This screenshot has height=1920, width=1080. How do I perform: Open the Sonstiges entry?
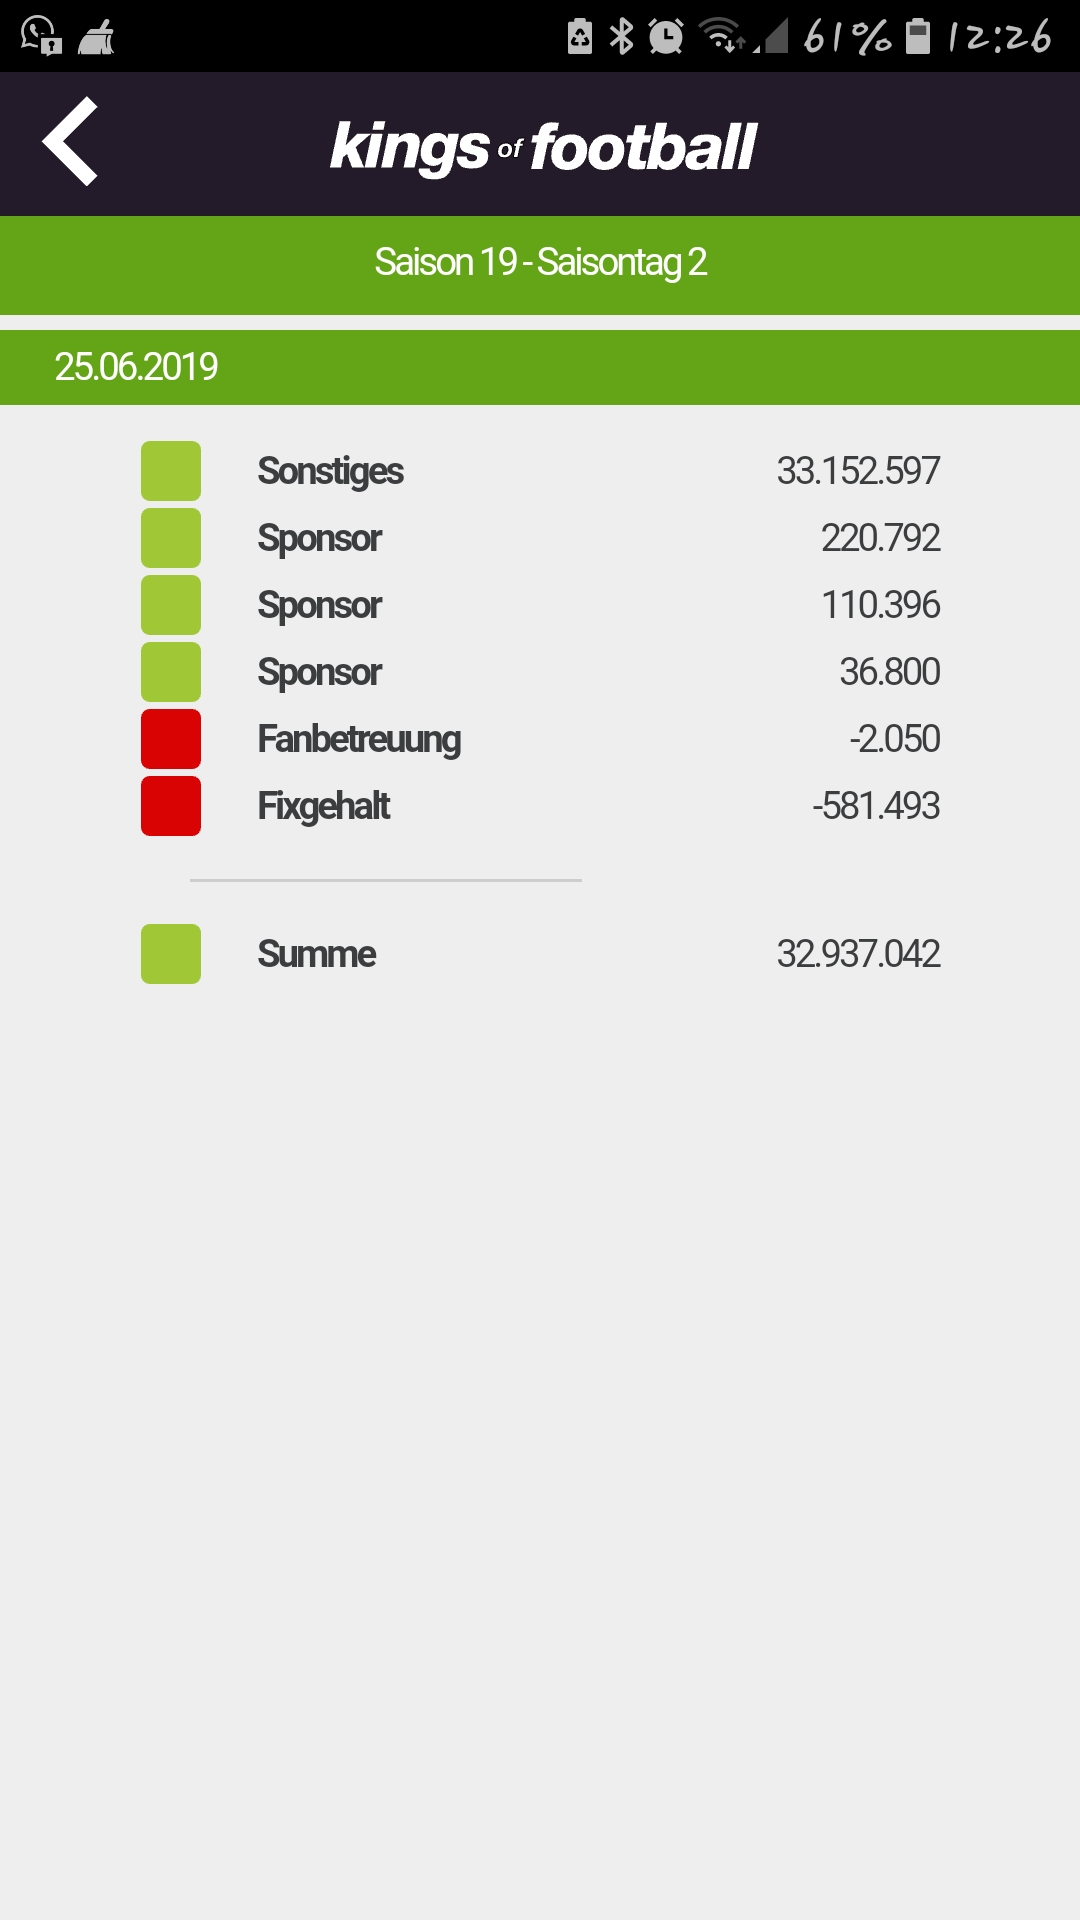click(540, 471)
